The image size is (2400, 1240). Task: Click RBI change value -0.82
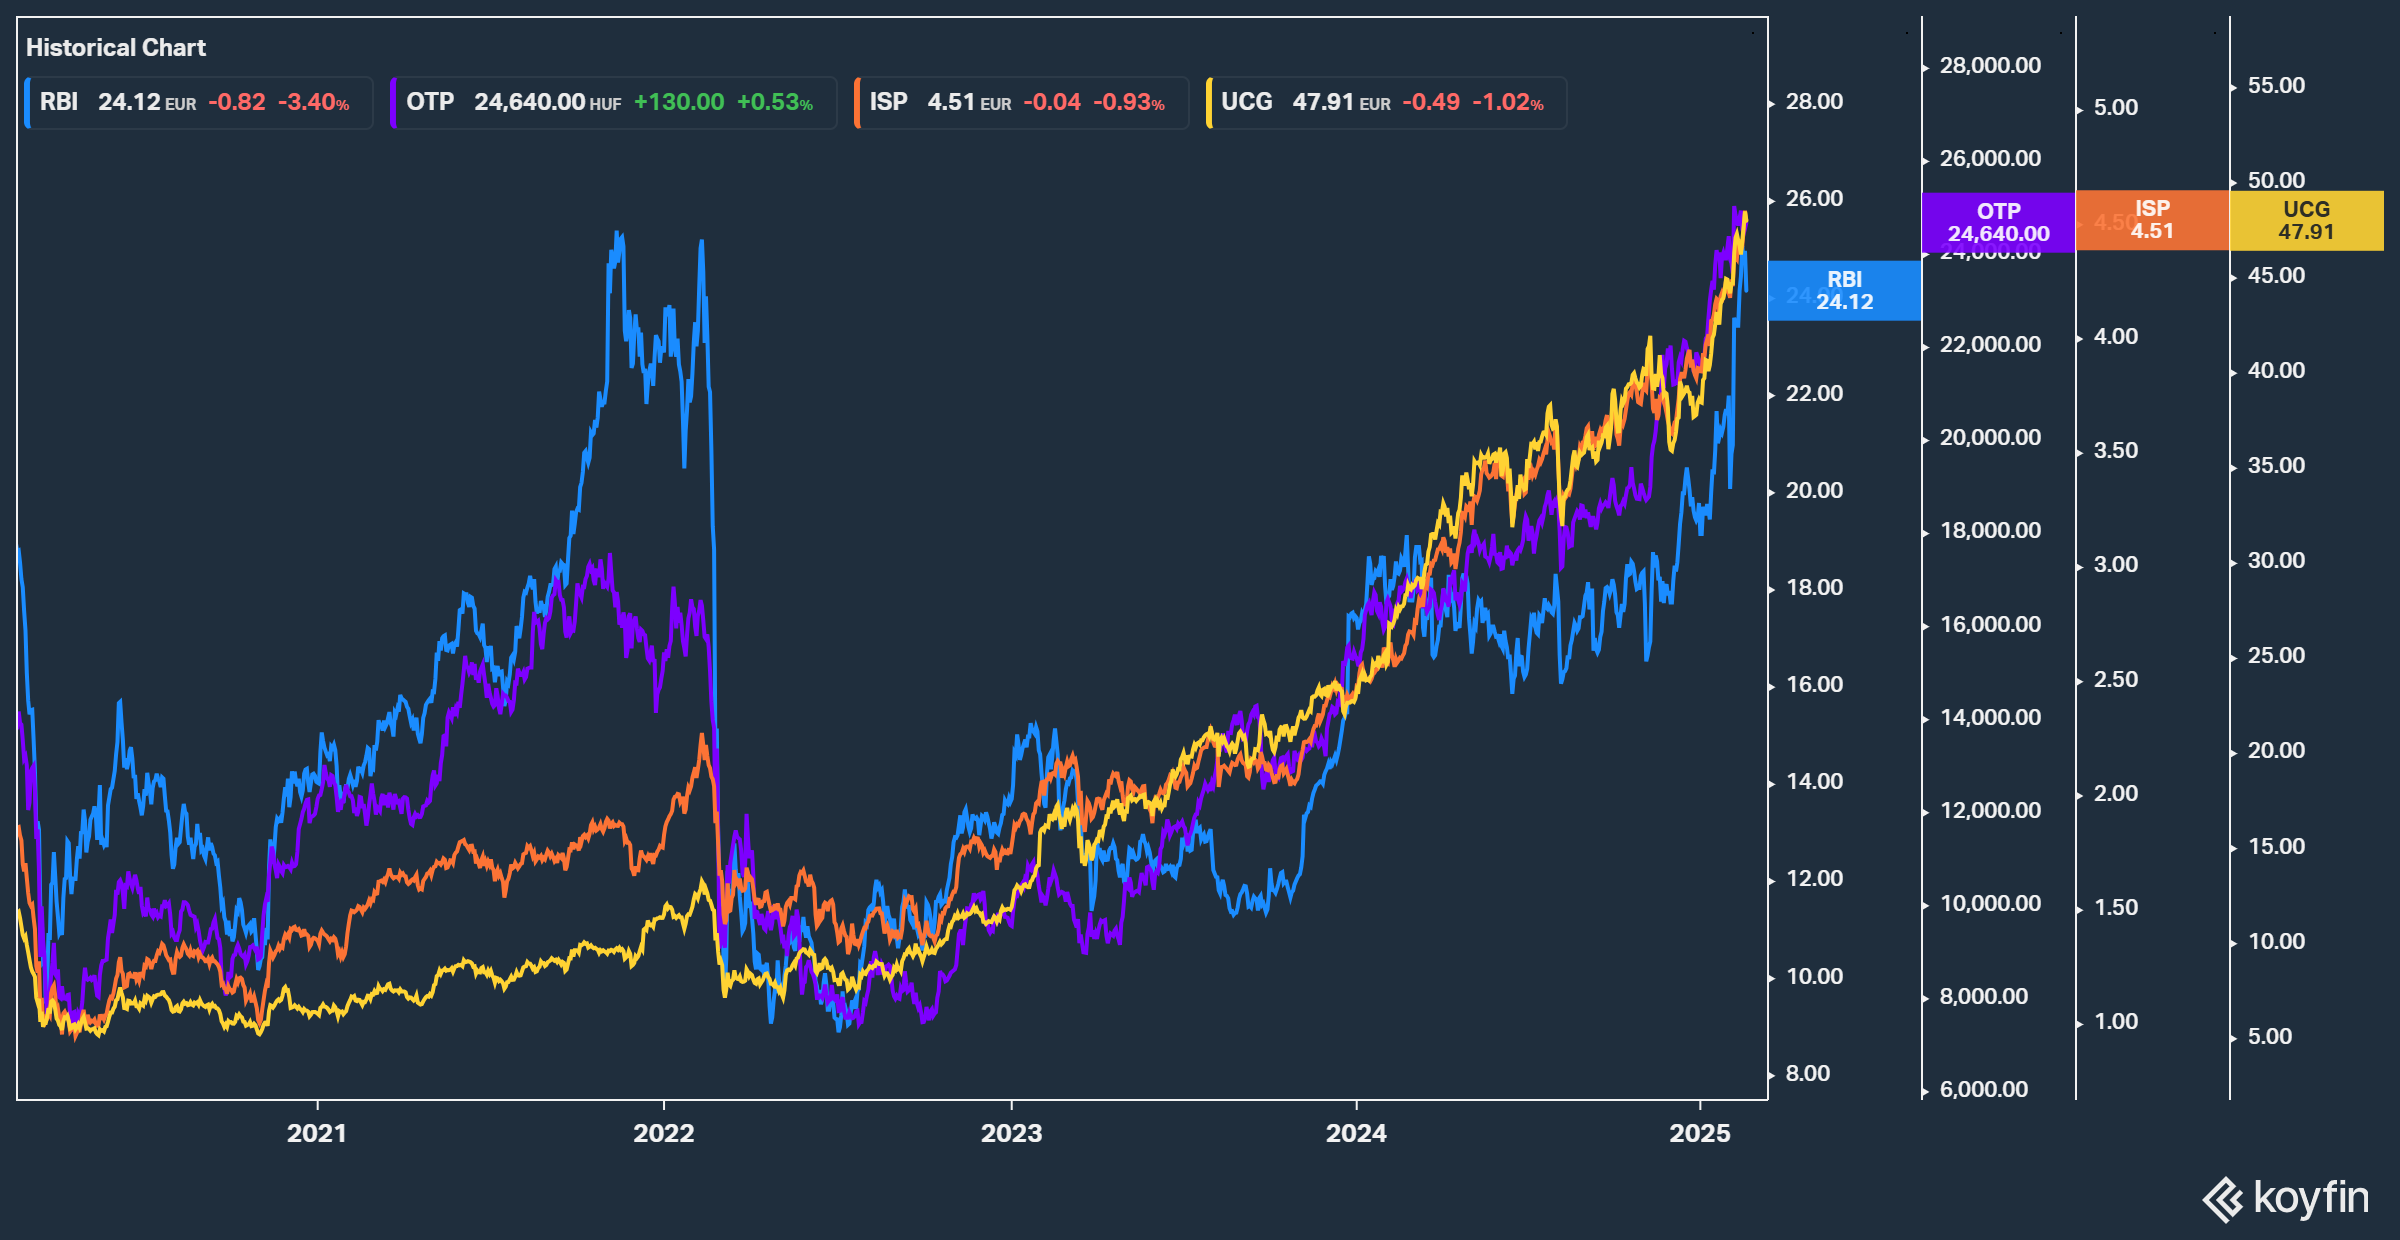[x=237, y=102]
